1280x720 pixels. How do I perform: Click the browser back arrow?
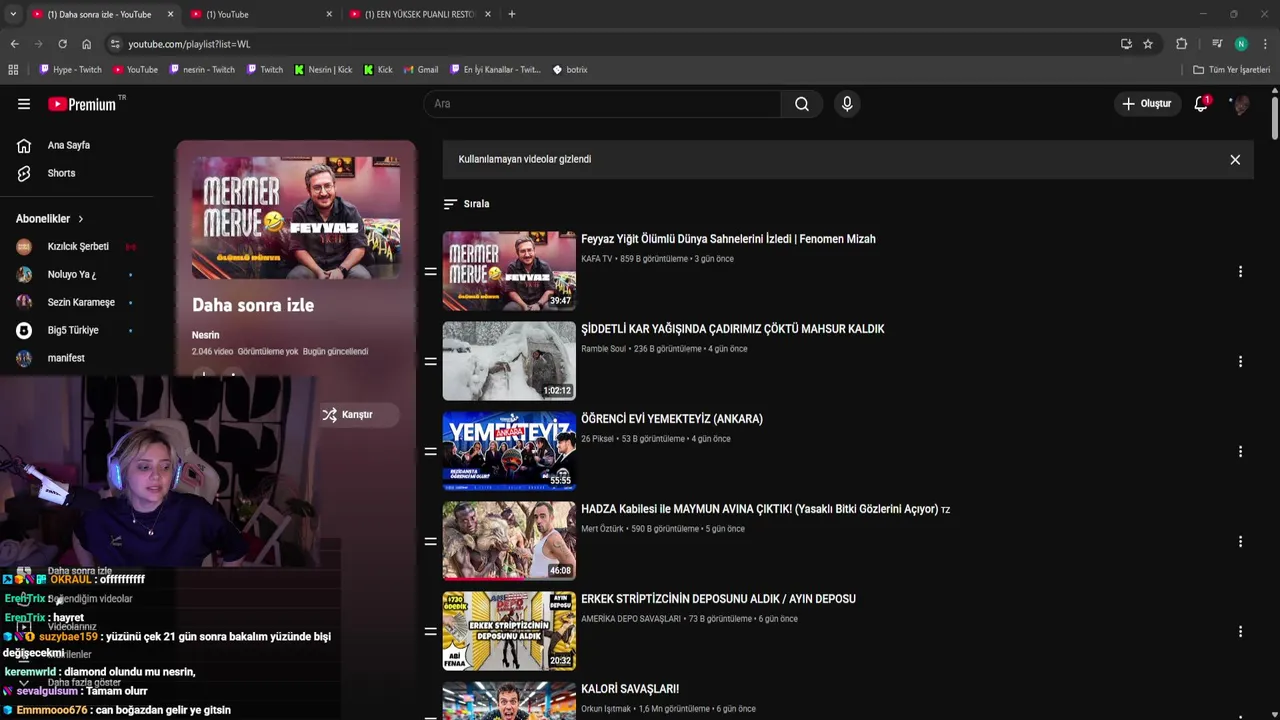click(14, 44)
